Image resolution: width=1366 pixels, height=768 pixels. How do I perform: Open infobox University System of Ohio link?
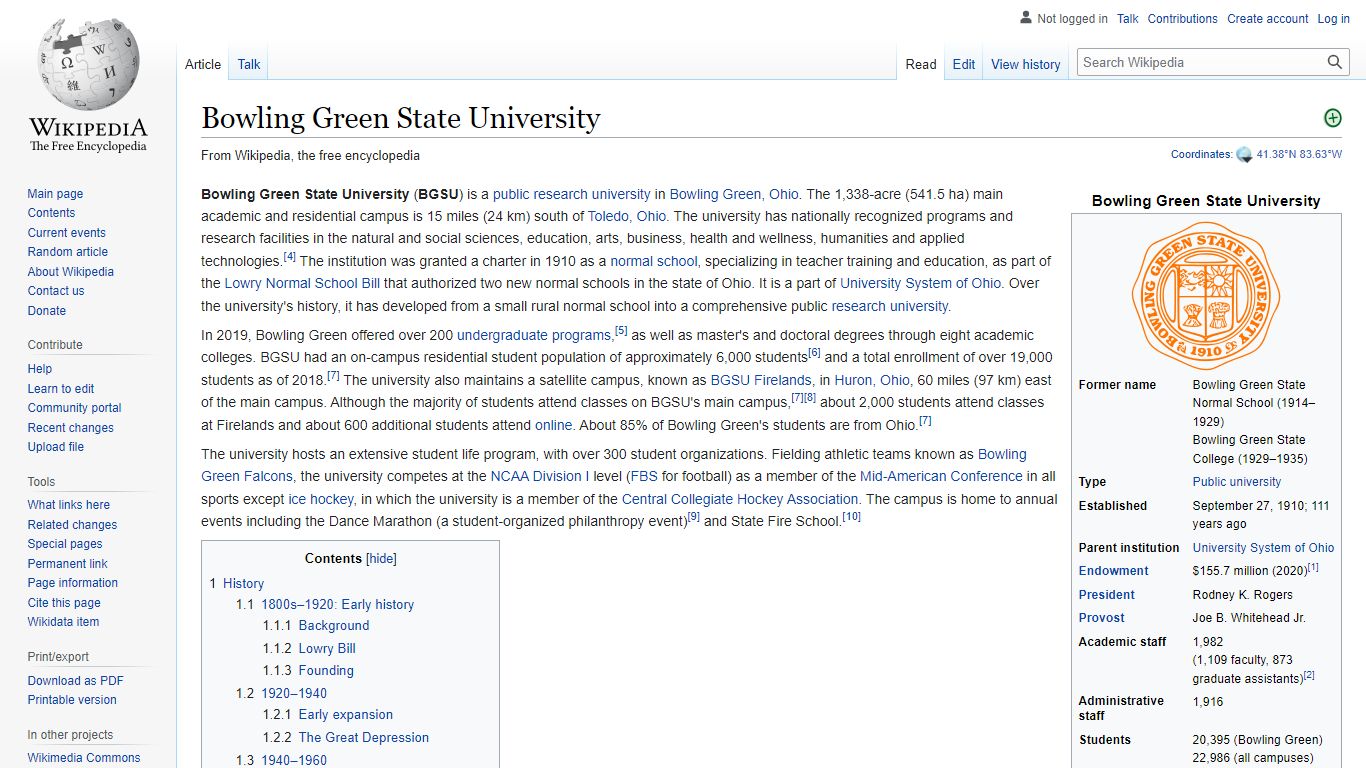(1263, 547)
